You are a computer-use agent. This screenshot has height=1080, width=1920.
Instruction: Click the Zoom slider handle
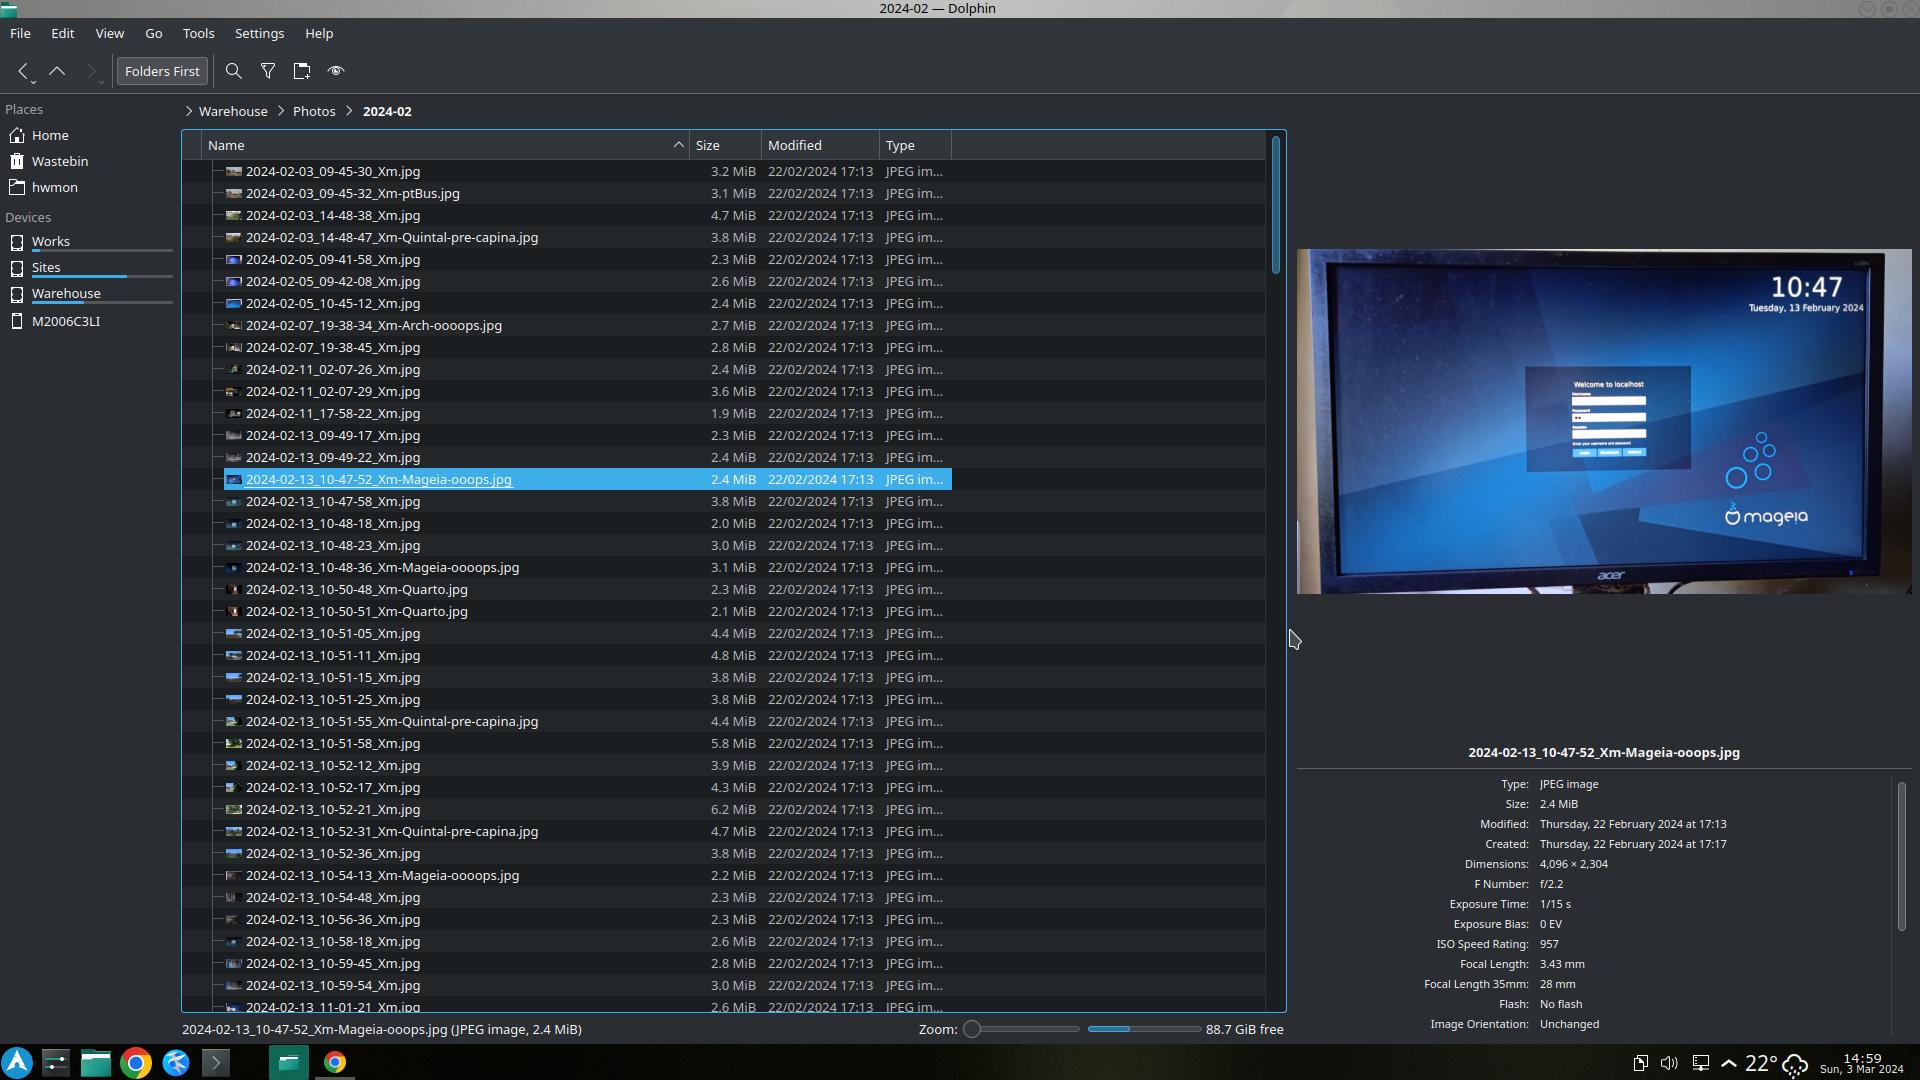(971, 1029)
